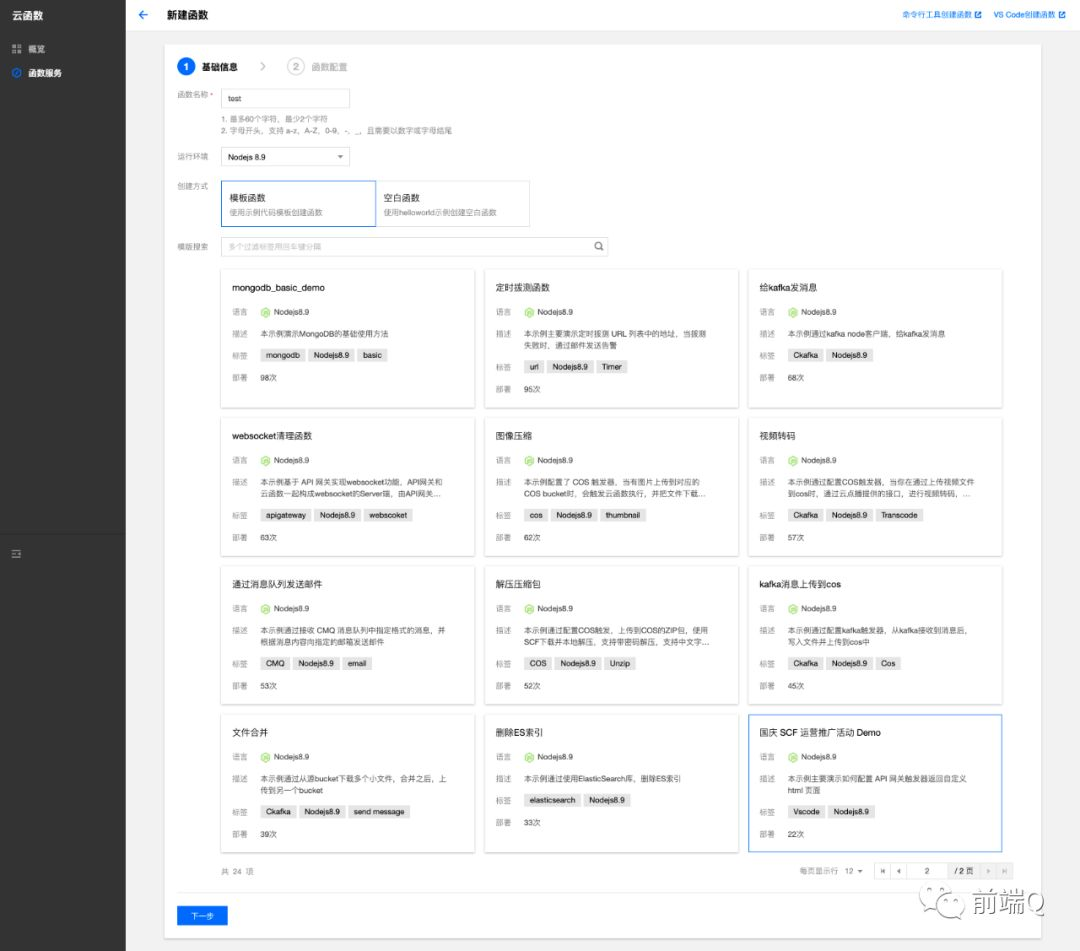The image size is (1080, 951).
Task: Click the Cos tag in kafka消息上传到cos card
Action: pos(889,664)
